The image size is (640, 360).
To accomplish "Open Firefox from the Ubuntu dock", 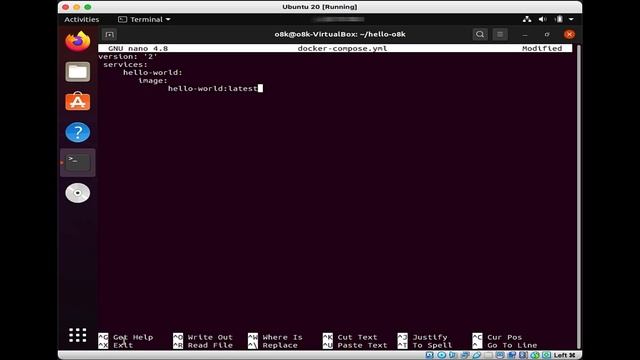I will [x=78, y=41].
